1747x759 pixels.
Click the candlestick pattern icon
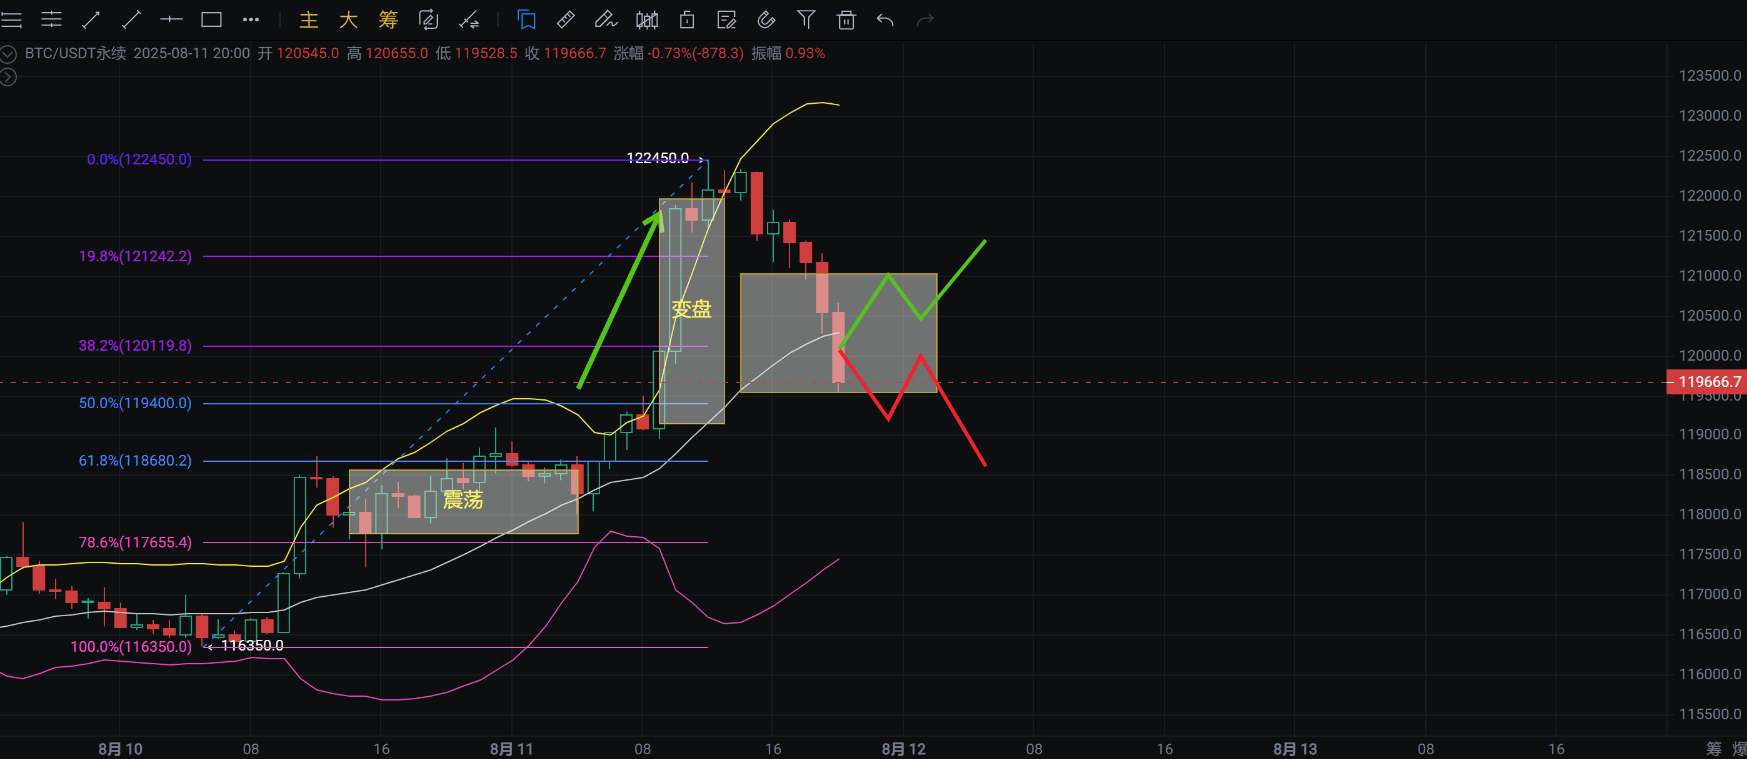(x=647, y=19)
